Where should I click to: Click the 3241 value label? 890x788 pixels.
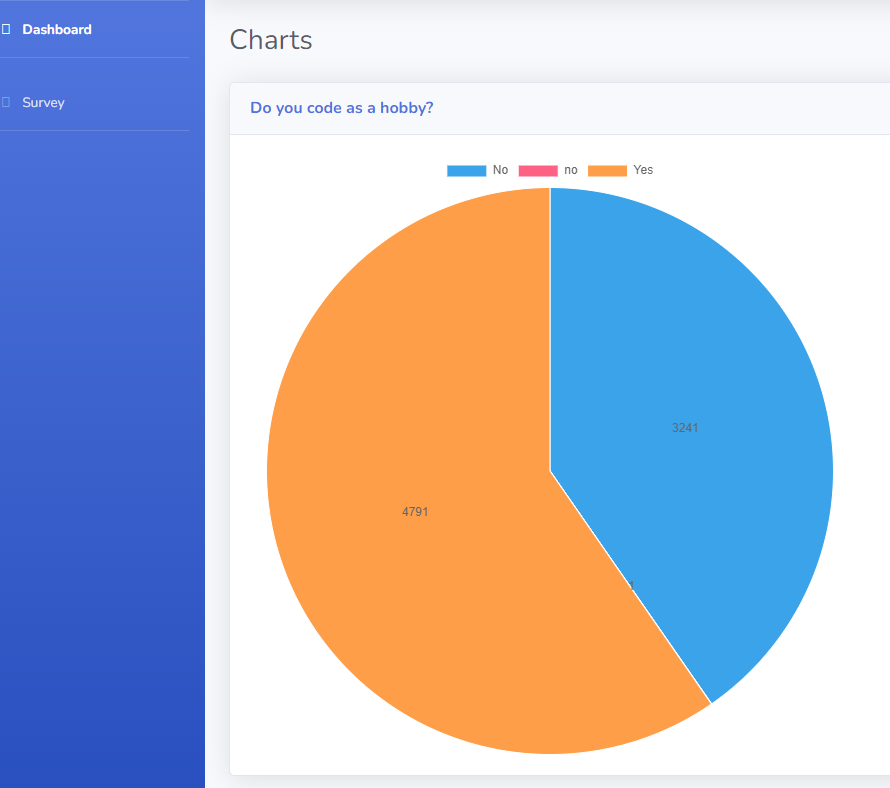(x=685, y=427)
